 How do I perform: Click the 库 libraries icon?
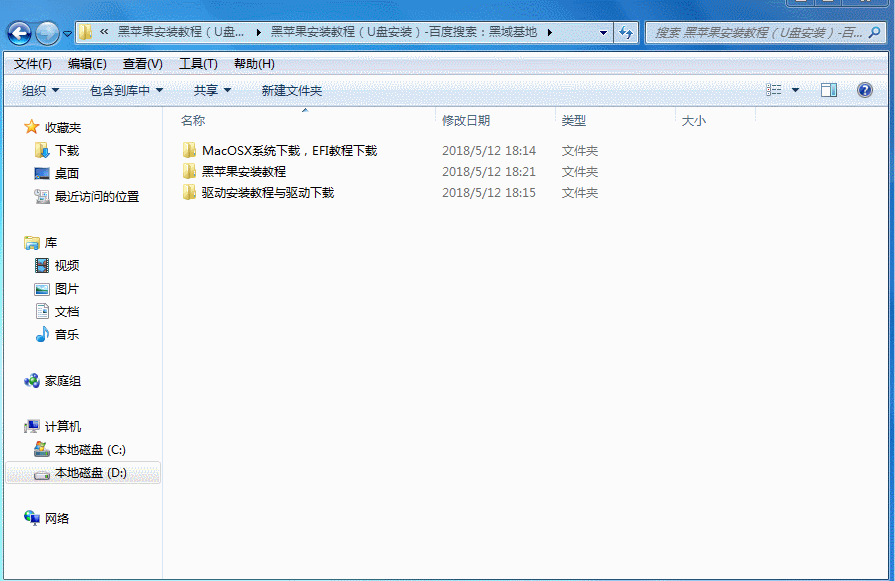pyautogui.click(x=32, y=243)
